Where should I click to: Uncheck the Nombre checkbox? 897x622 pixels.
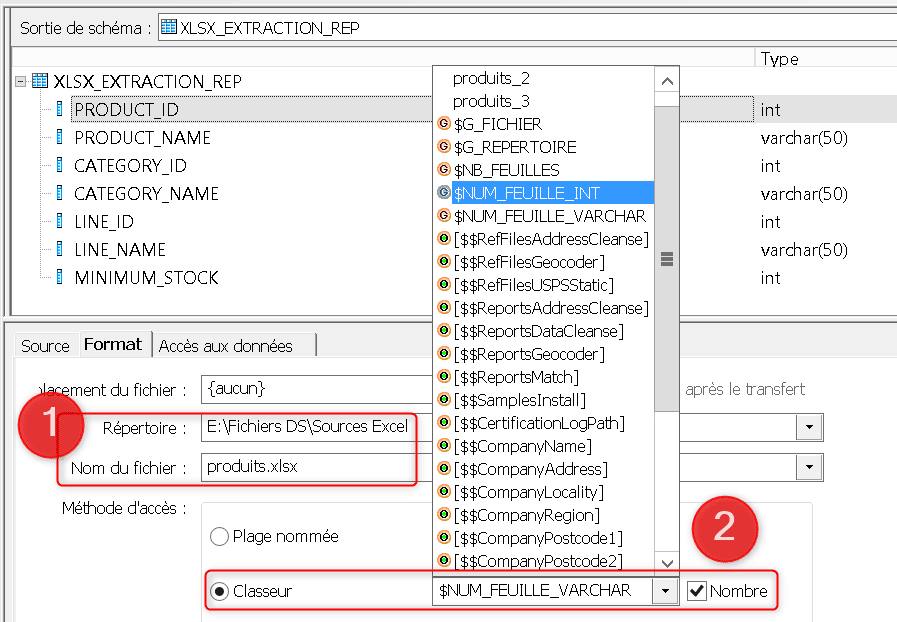[697, 591]
